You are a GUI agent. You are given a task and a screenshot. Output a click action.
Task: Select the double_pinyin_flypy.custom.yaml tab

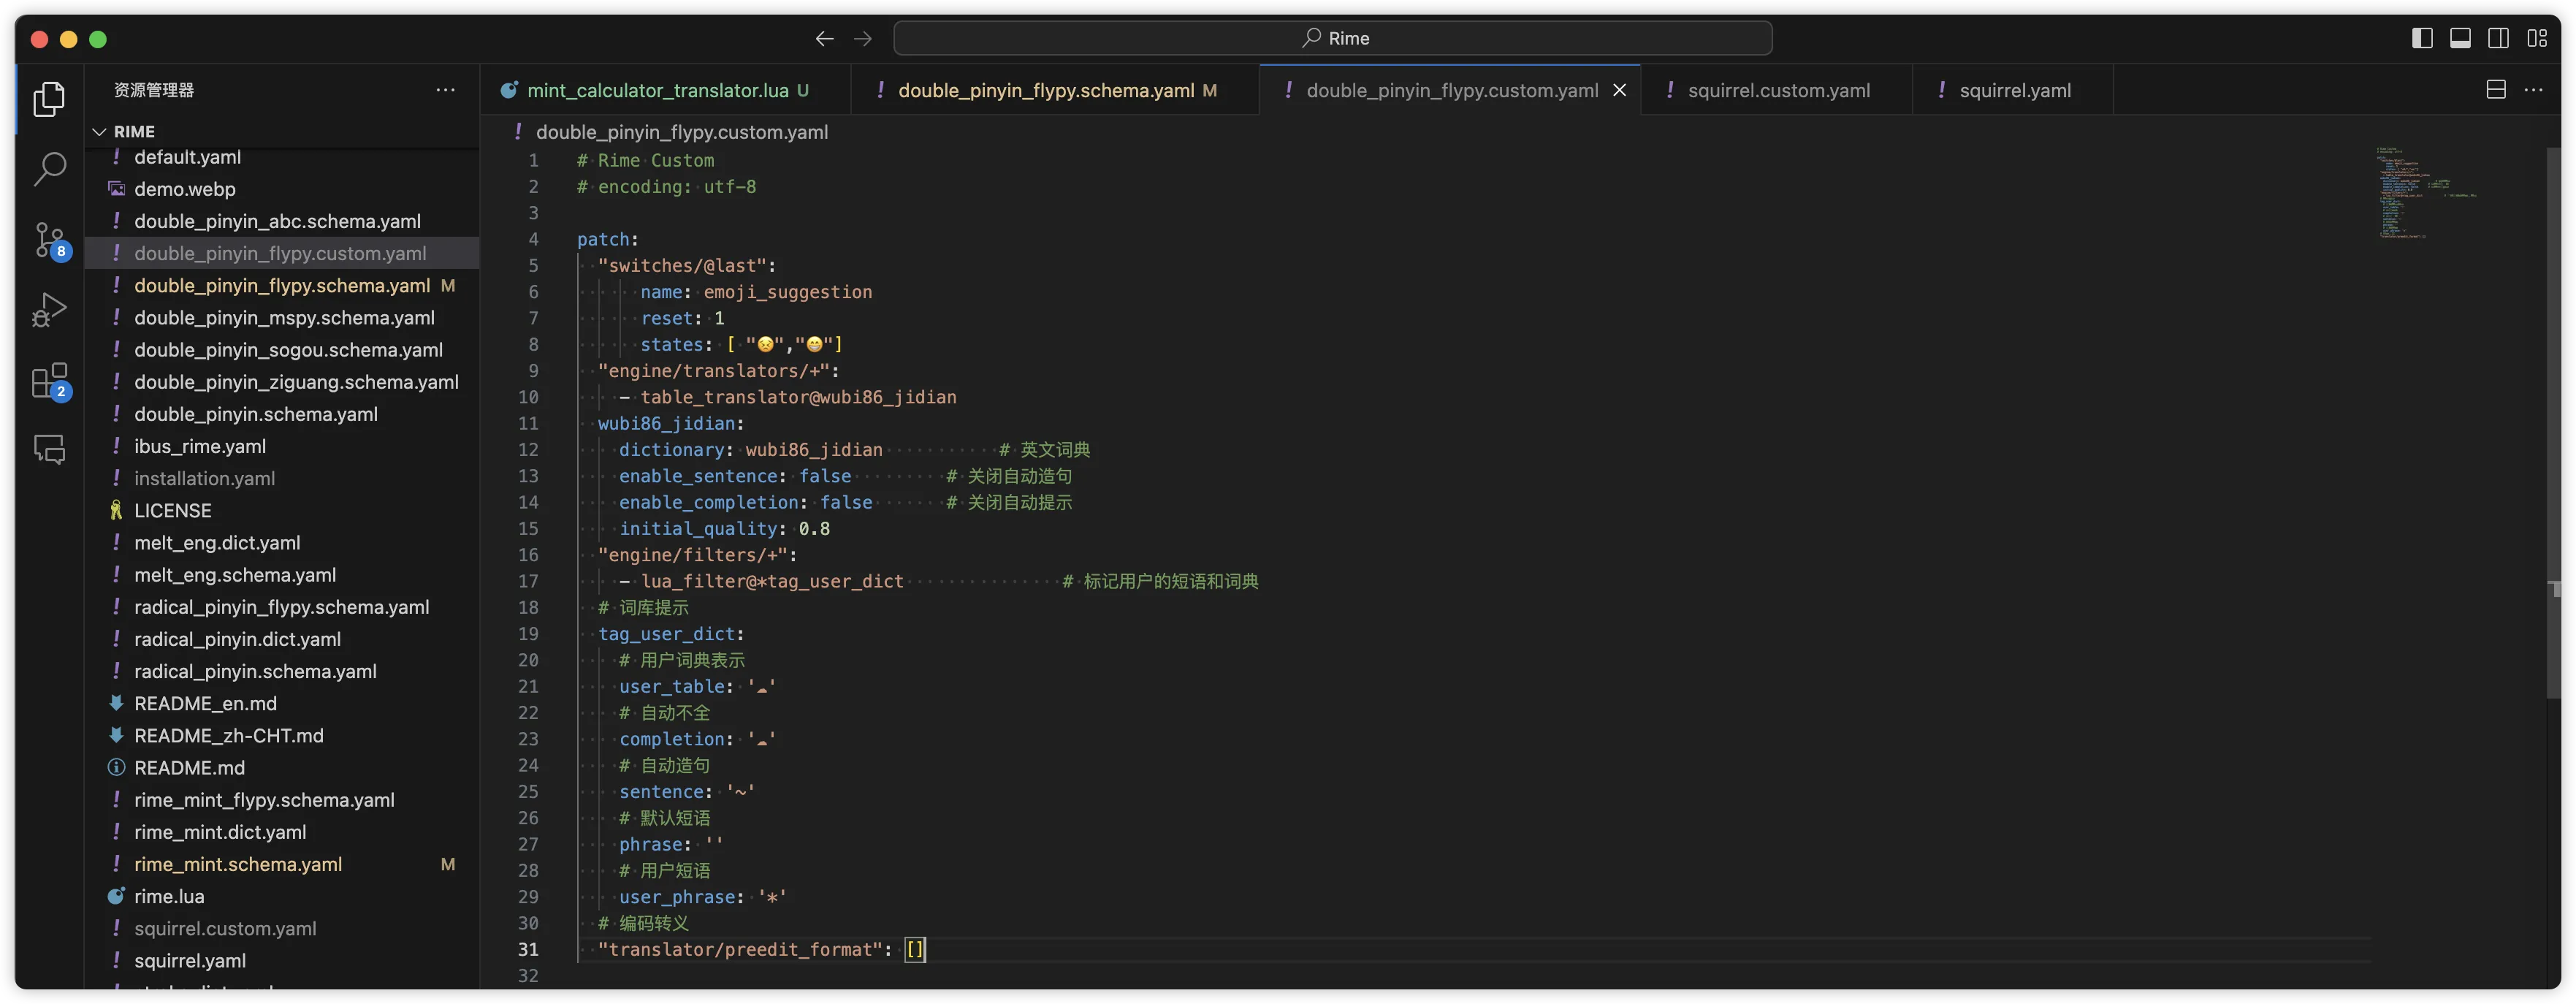(x=1451, y=90)
